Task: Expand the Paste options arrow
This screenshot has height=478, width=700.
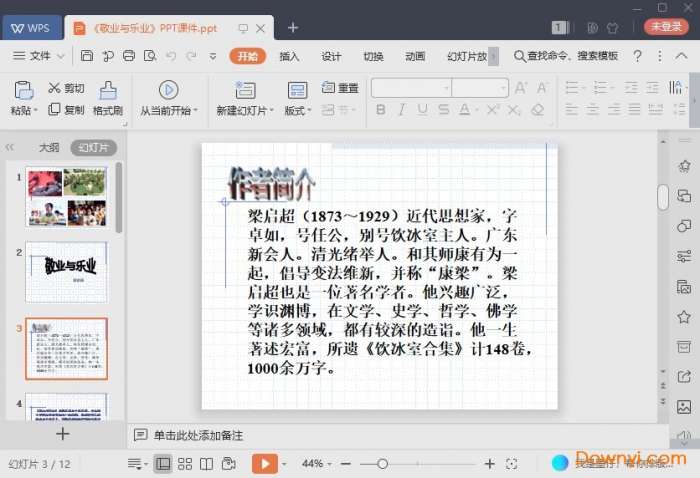Action: pyautogui.click(x=36, y=110)
